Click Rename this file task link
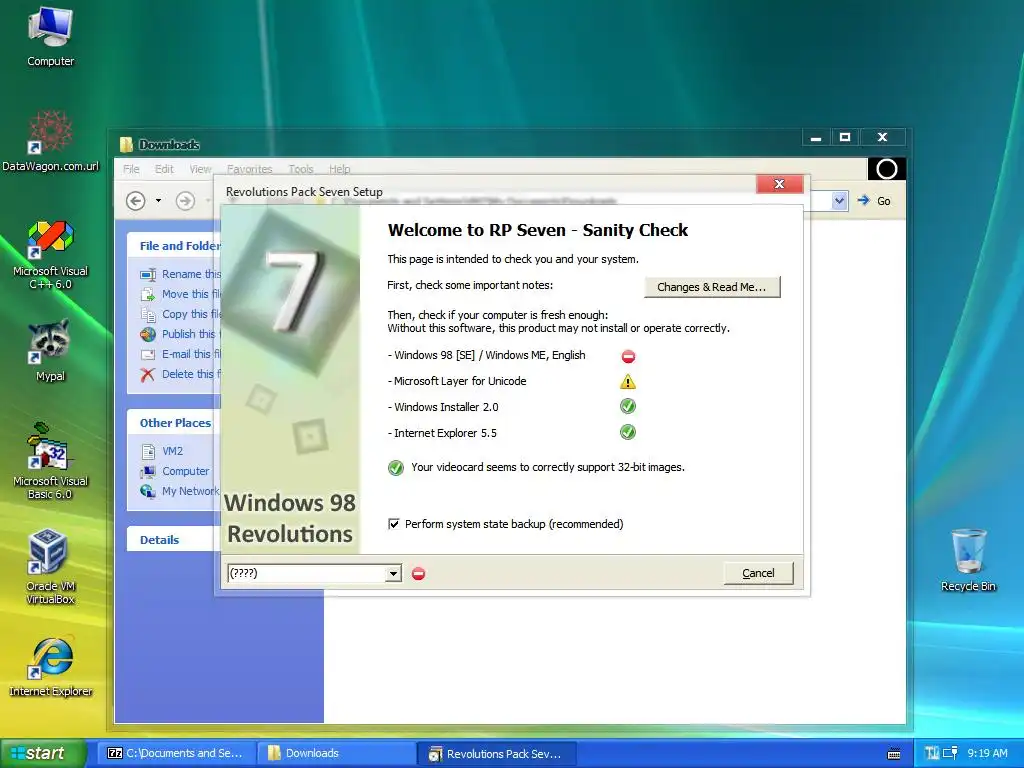Image resolution: width=1024 pixels, height=768 pixels. click(x=182, y=274)
